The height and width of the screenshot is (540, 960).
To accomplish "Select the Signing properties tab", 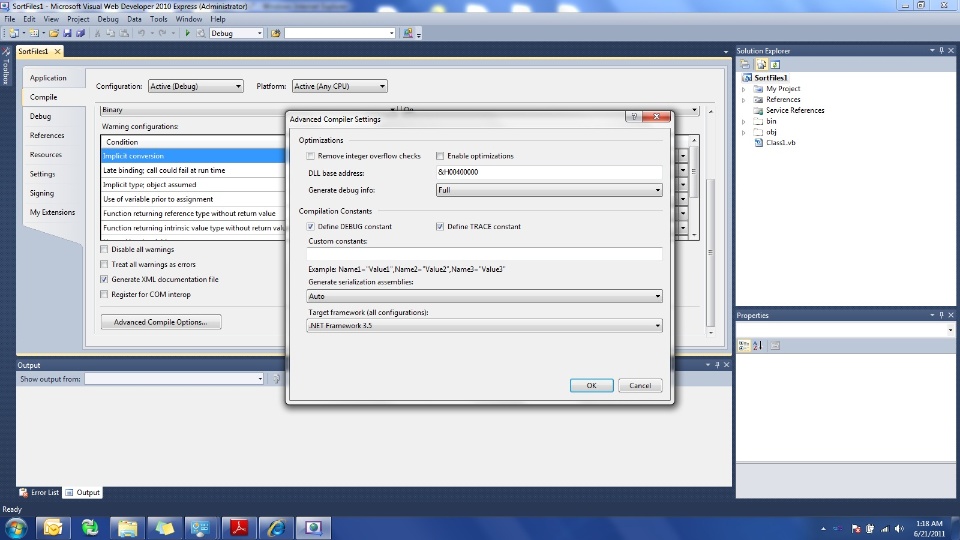I will tap(42, 193).
